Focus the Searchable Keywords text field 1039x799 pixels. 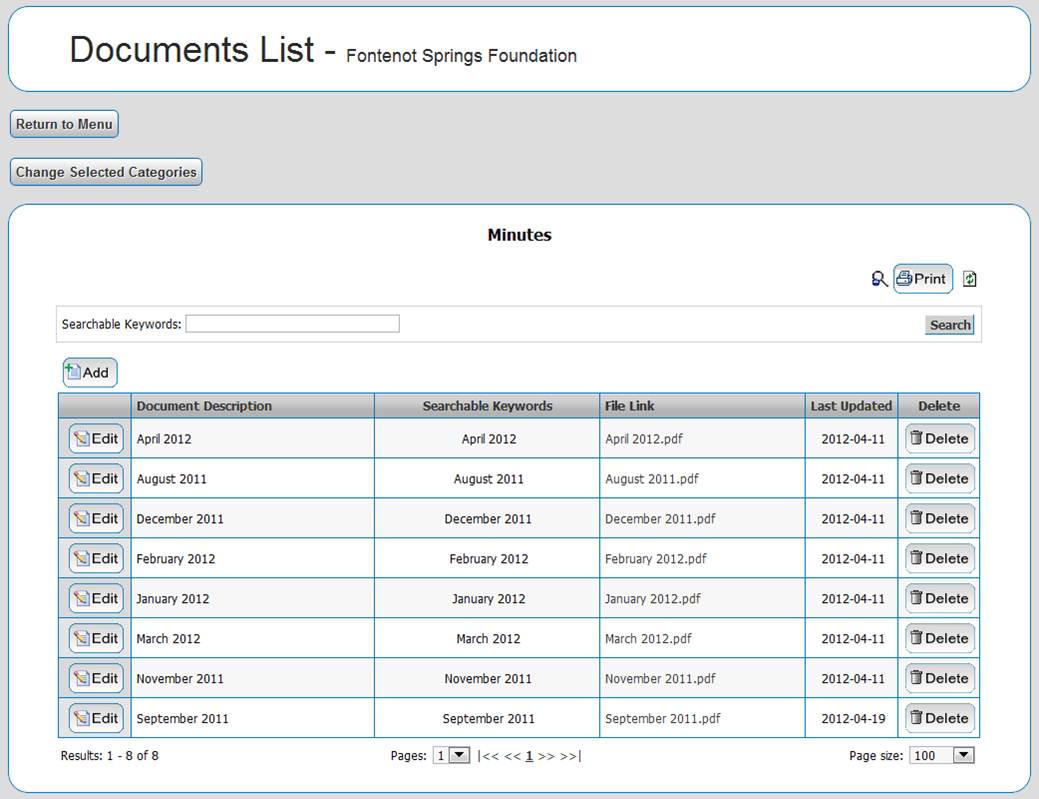coord(292,324)
